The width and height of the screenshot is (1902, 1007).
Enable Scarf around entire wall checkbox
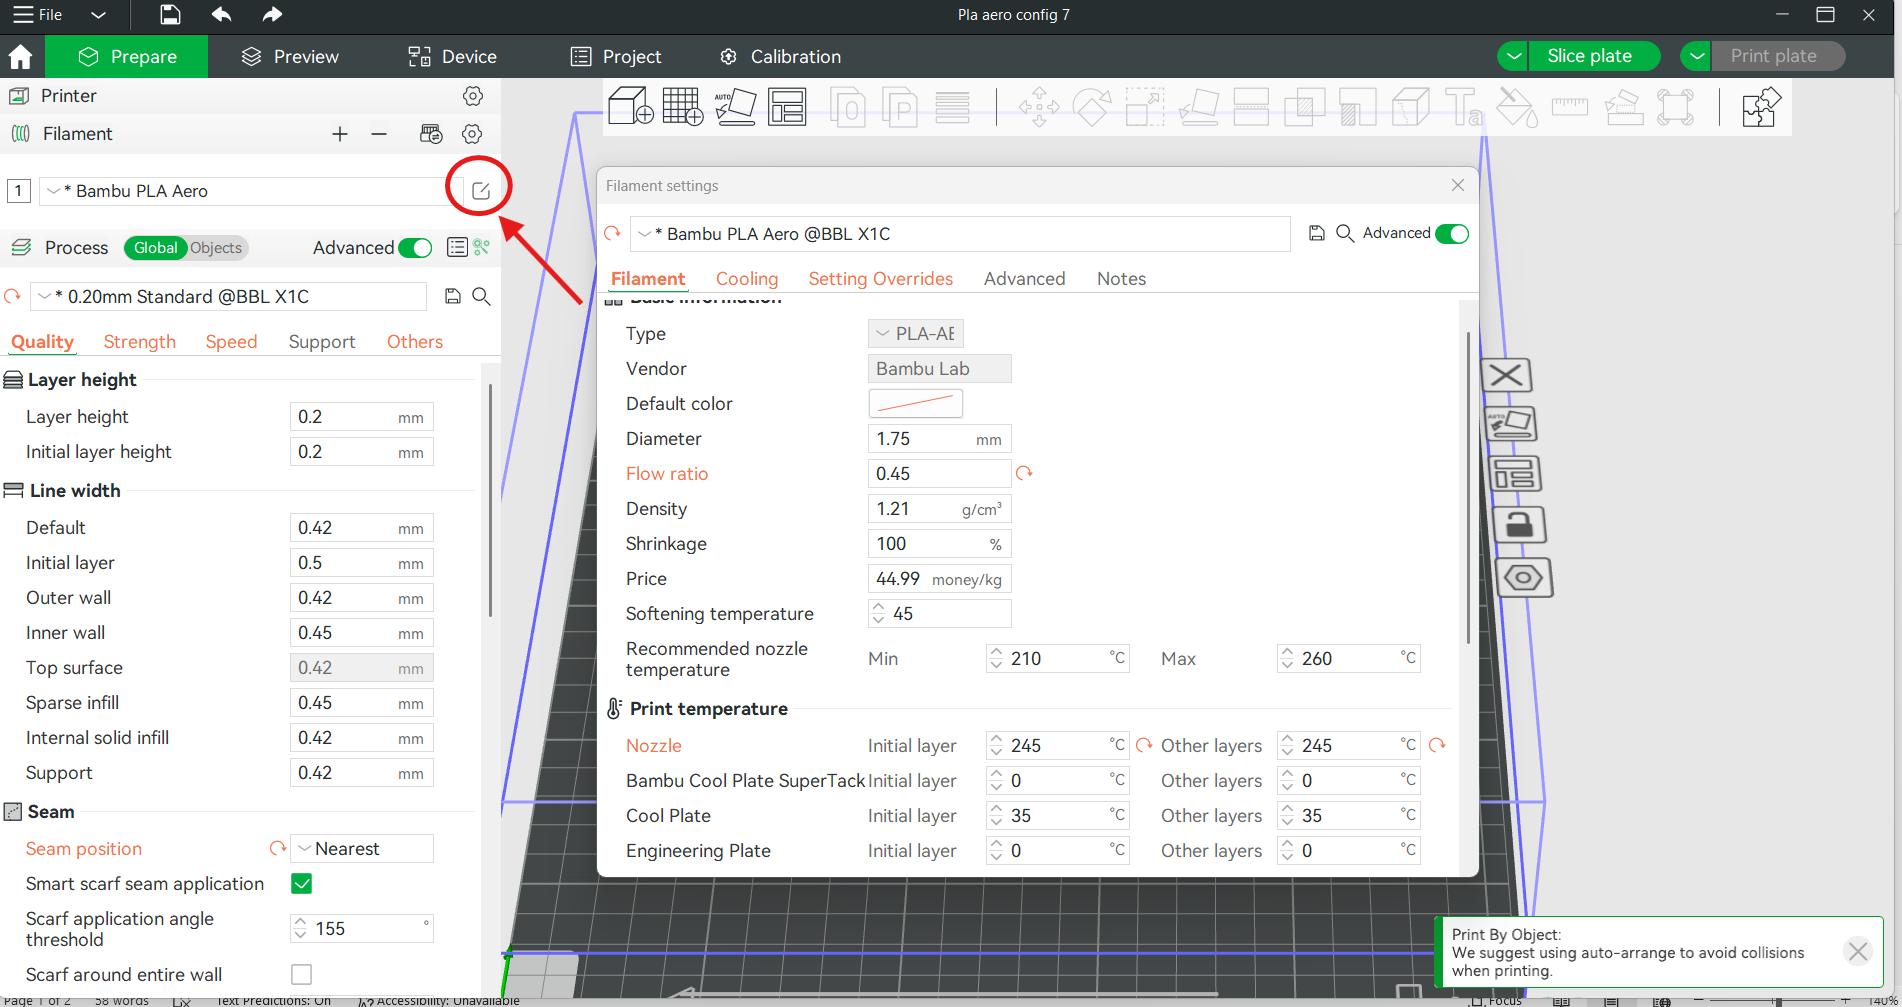[x=301, y=974]
